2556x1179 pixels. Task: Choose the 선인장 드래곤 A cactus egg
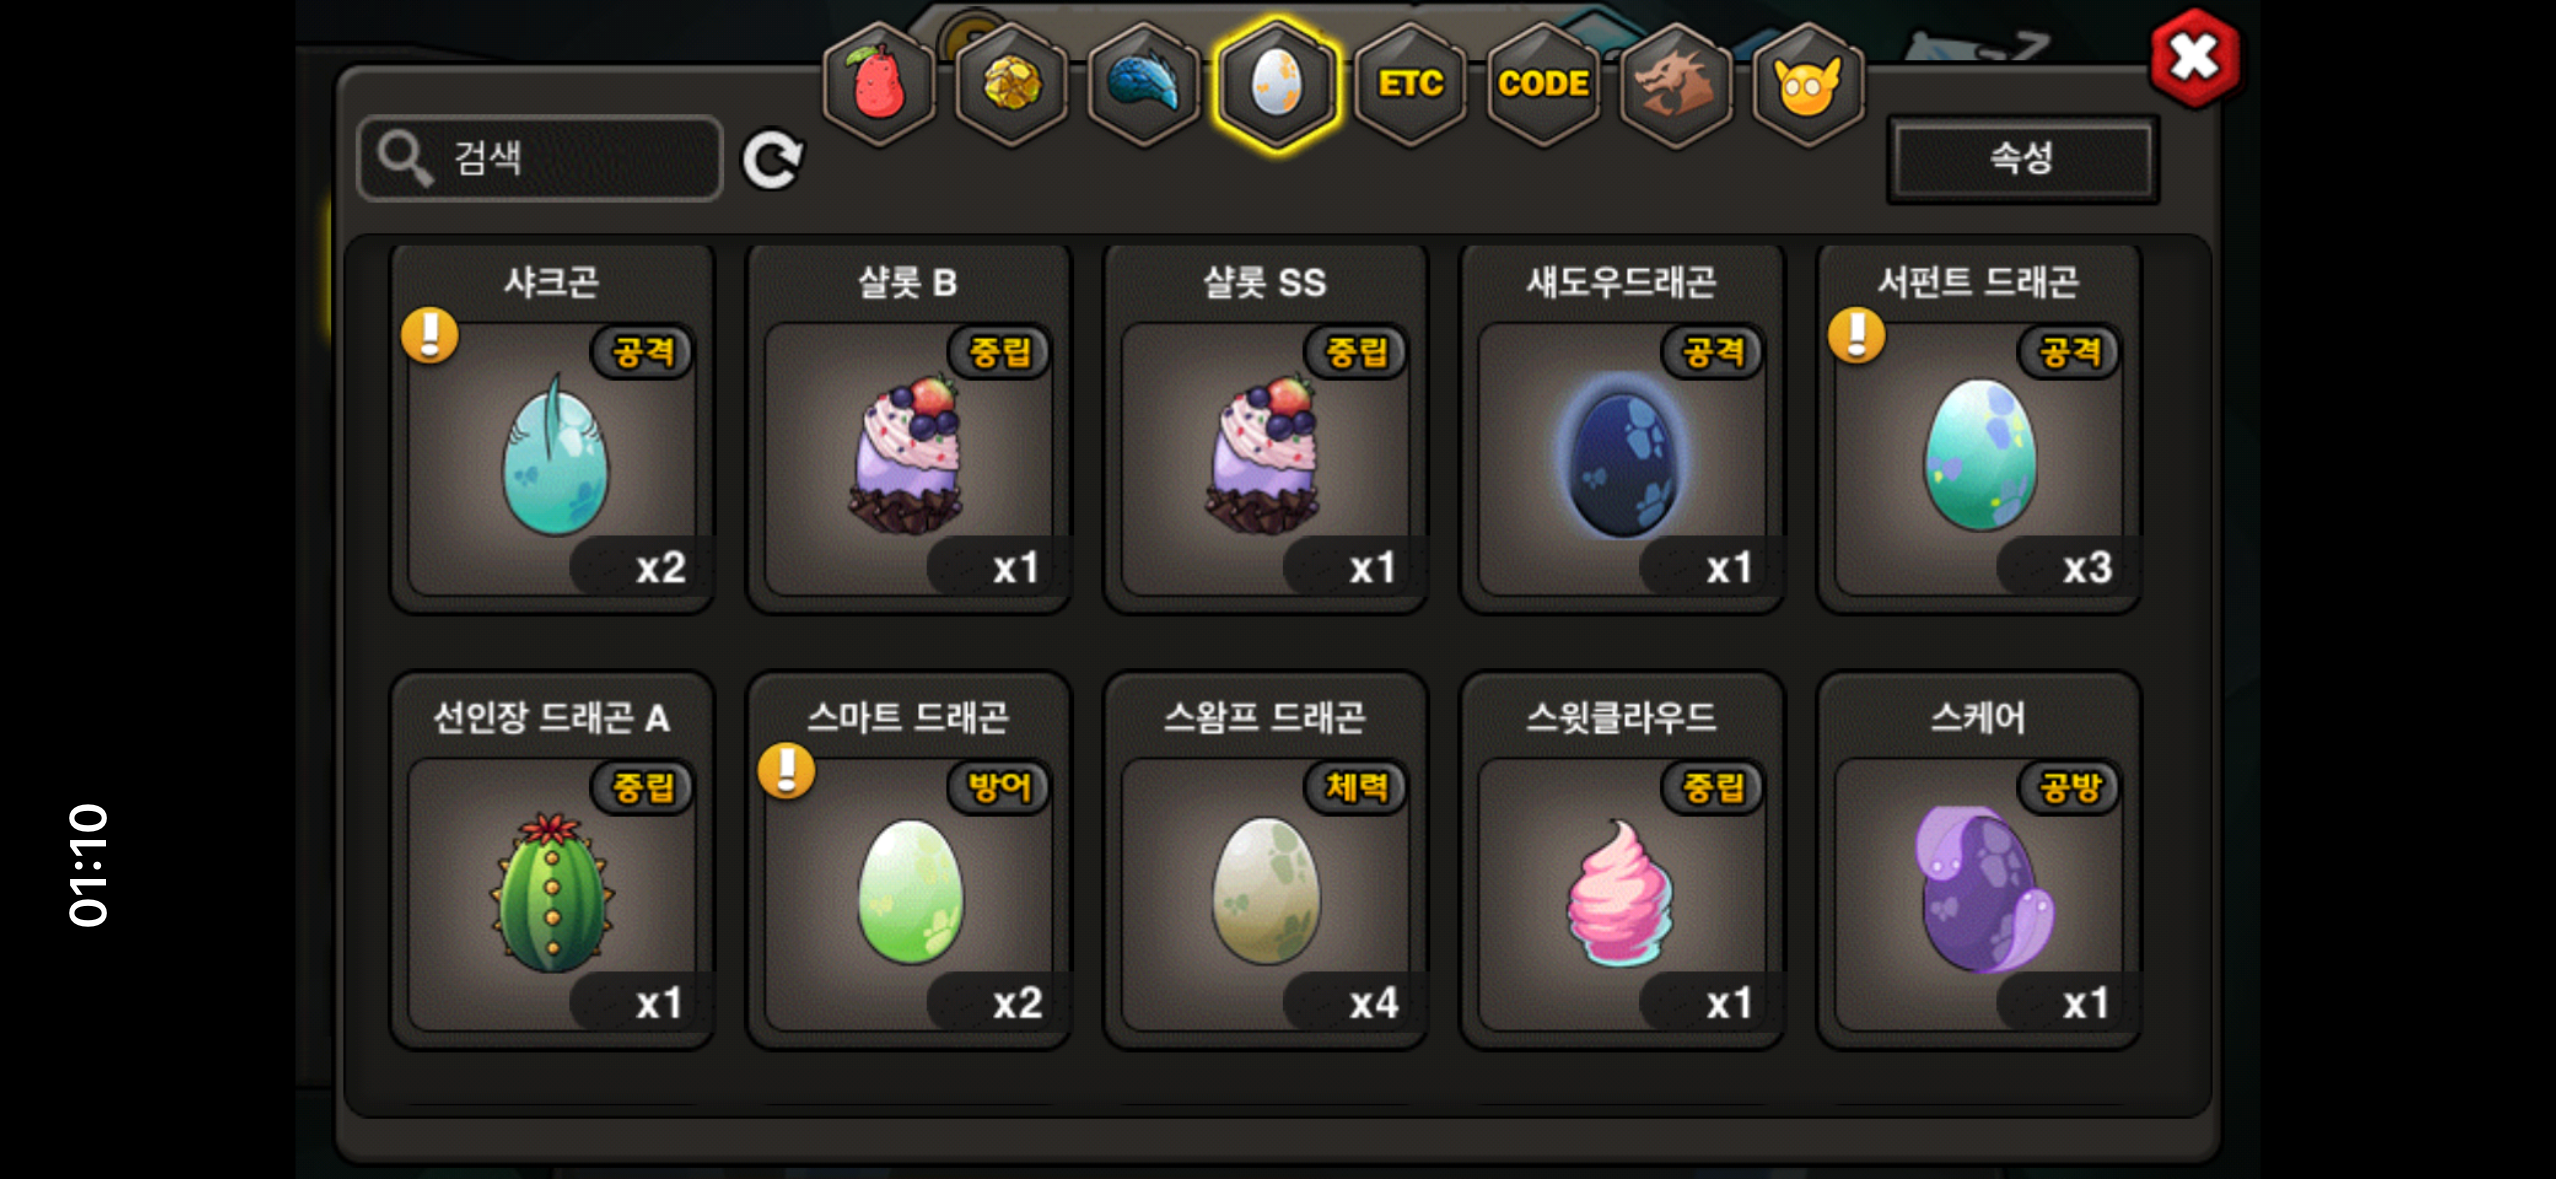(x=552, y=860)
